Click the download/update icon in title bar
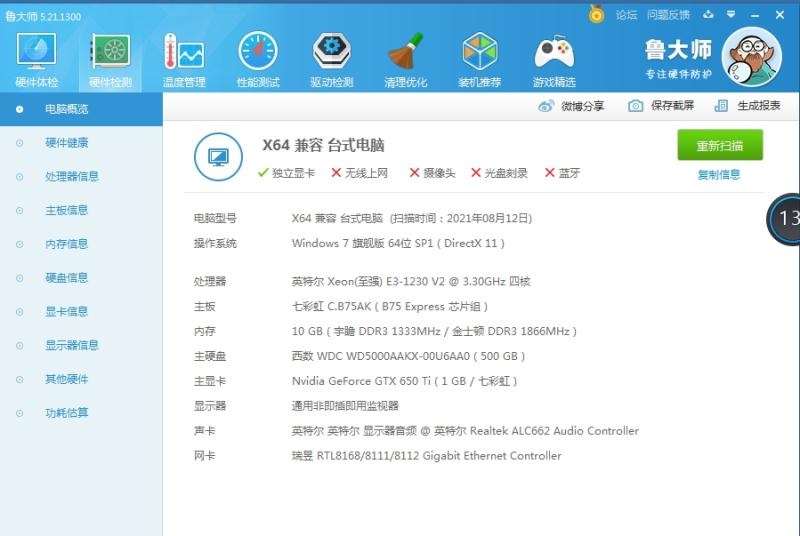800x536 pixels. pyautogui.click(x=708, y=15)
